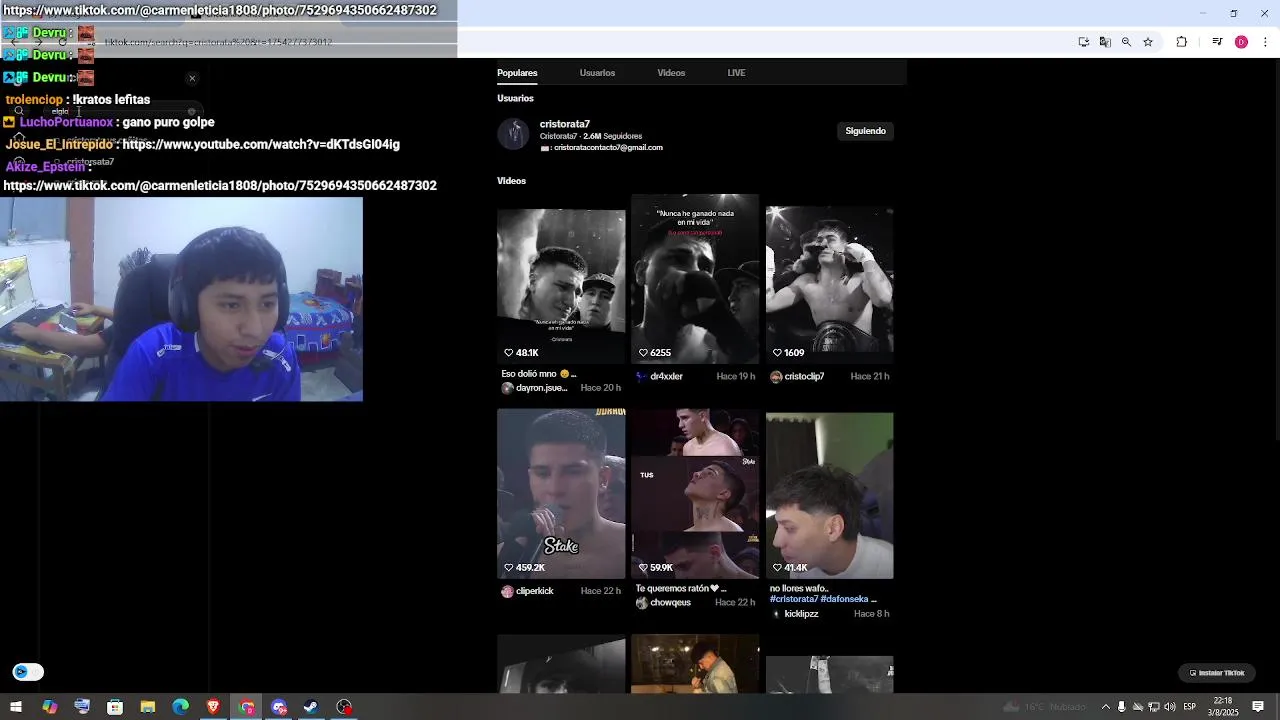Open the cristorata7 username link
1280x720 pixels.
pos(565,124)
